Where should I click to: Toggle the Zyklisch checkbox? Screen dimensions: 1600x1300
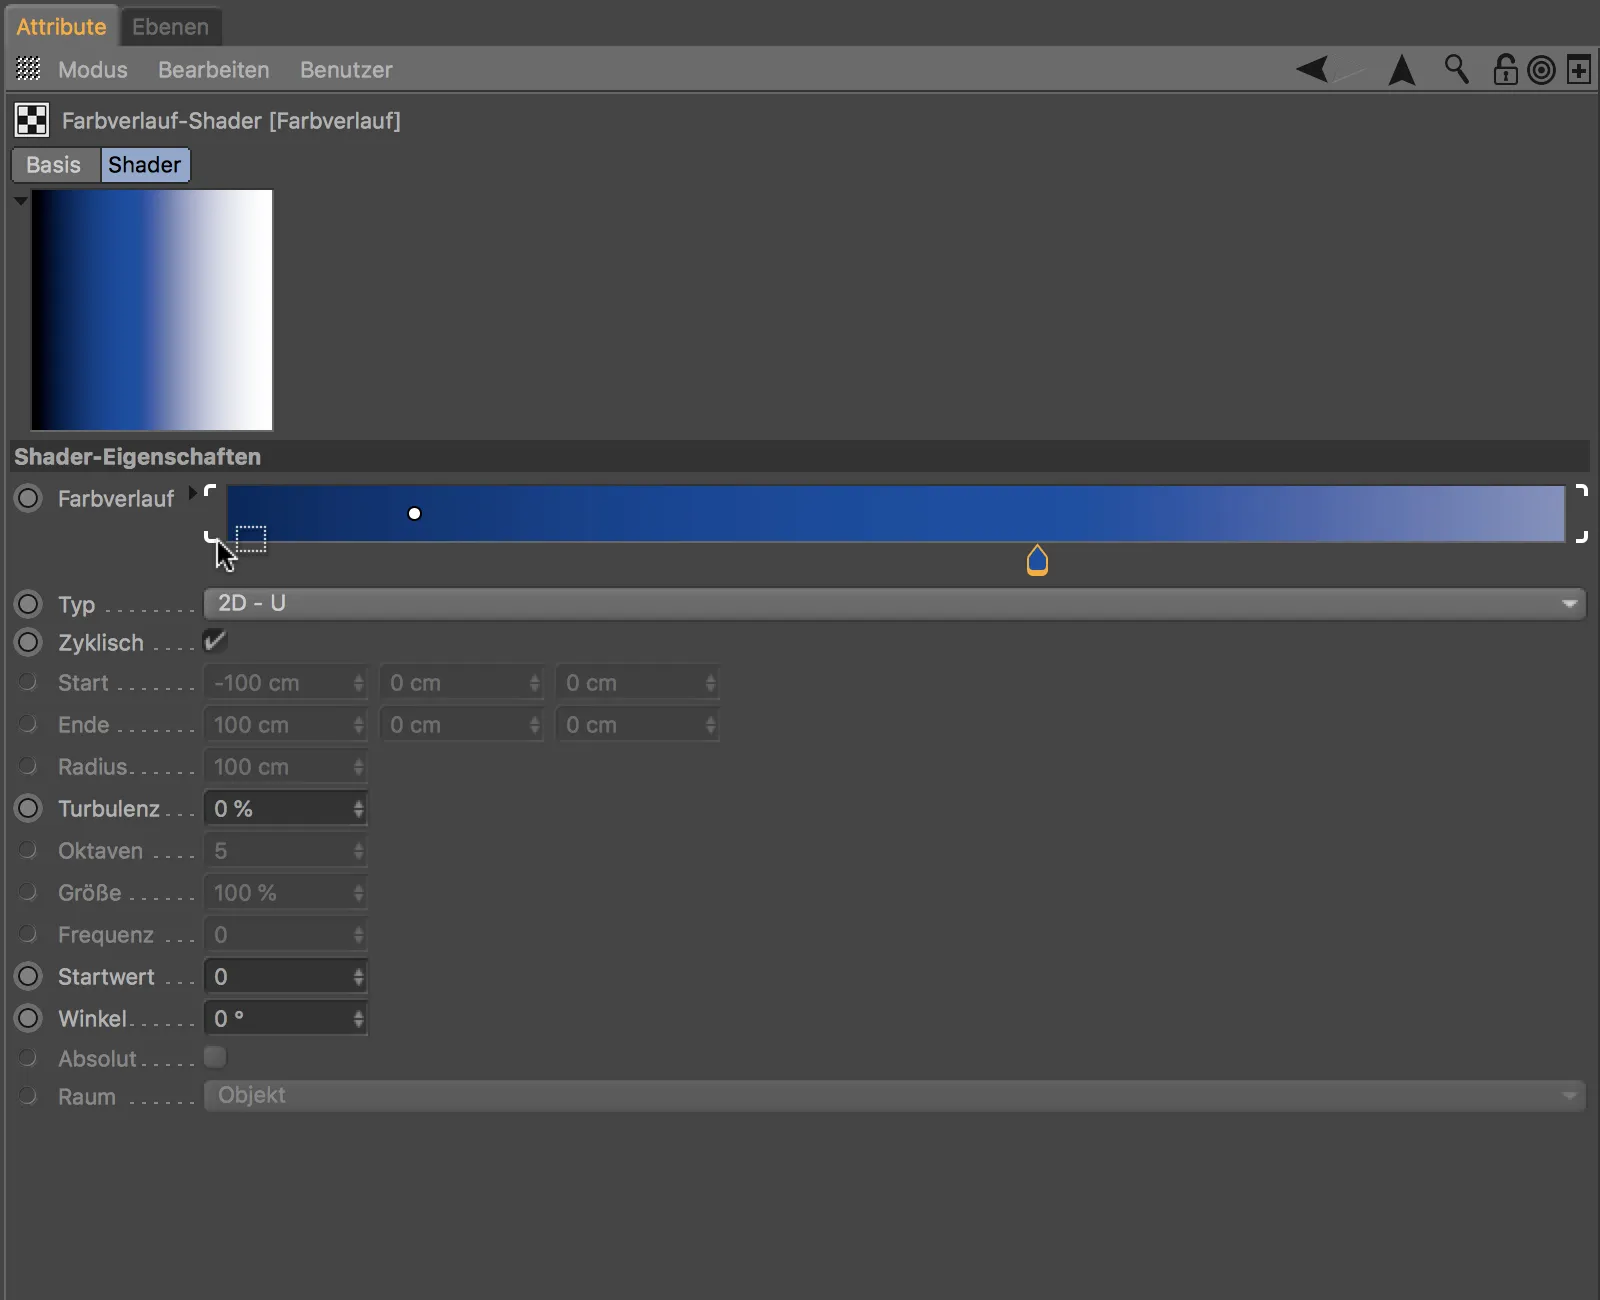click(215, 641)
